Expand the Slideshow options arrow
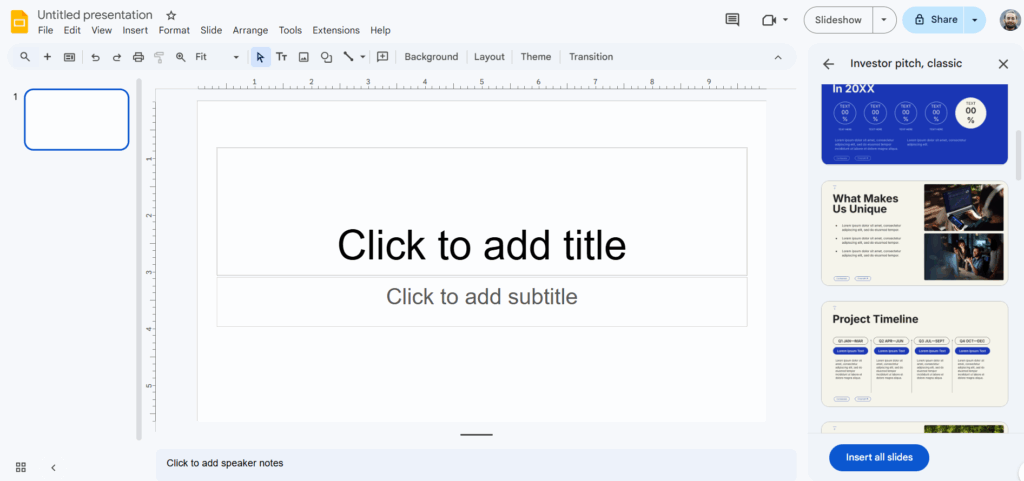 [883, 20]
